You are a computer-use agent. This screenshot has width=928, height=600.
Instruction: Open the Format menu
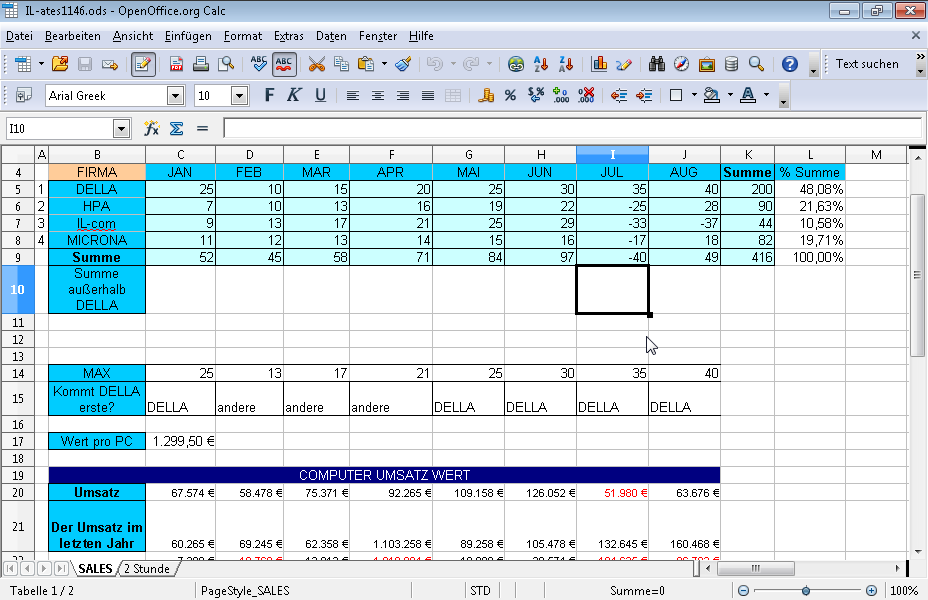[x=243, y=36]
